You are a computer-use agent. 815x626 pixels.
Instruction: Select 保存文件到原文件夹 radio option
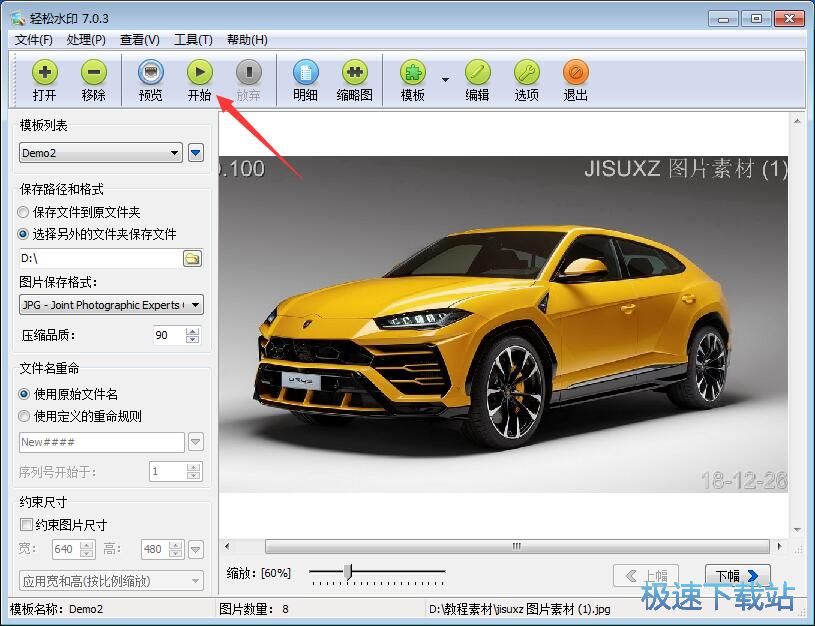point(24,212)
